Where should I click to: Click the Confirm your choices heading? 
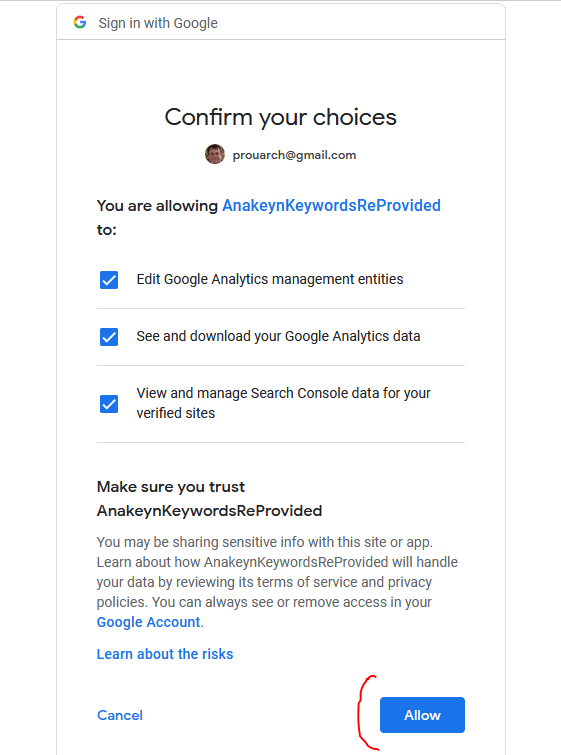pos(281,117)
